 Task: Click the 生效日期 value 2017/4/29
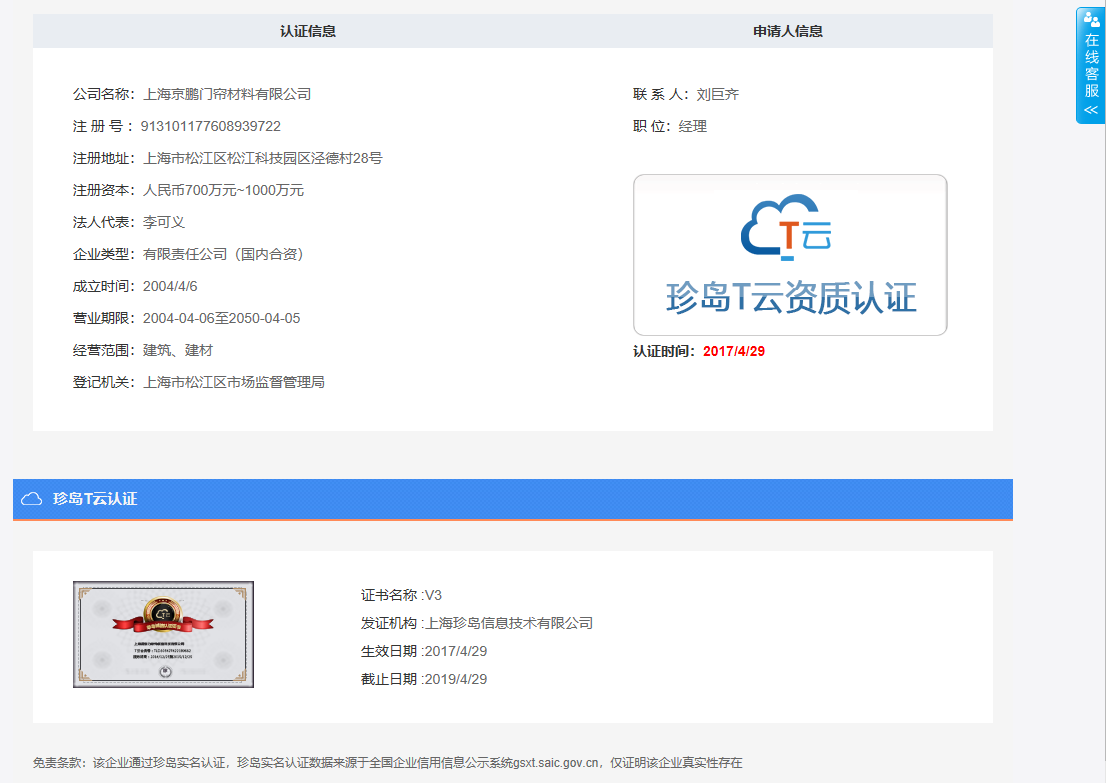coord(456,652)
